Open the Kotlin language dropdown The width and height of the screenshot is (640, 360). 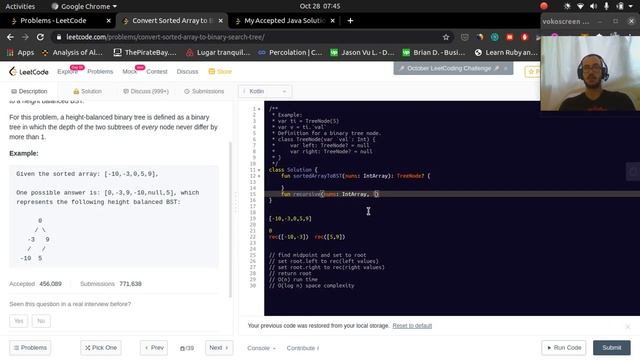pos(265,91)
